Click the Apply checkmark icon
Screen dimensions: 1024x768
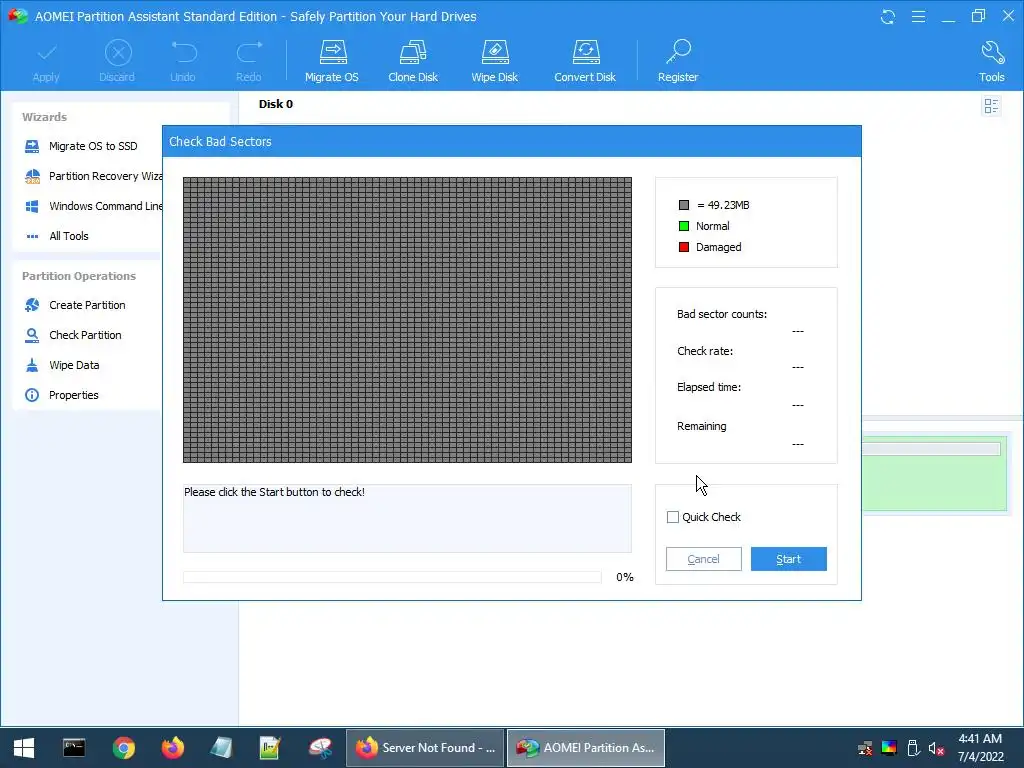click(x=46, y=52)
